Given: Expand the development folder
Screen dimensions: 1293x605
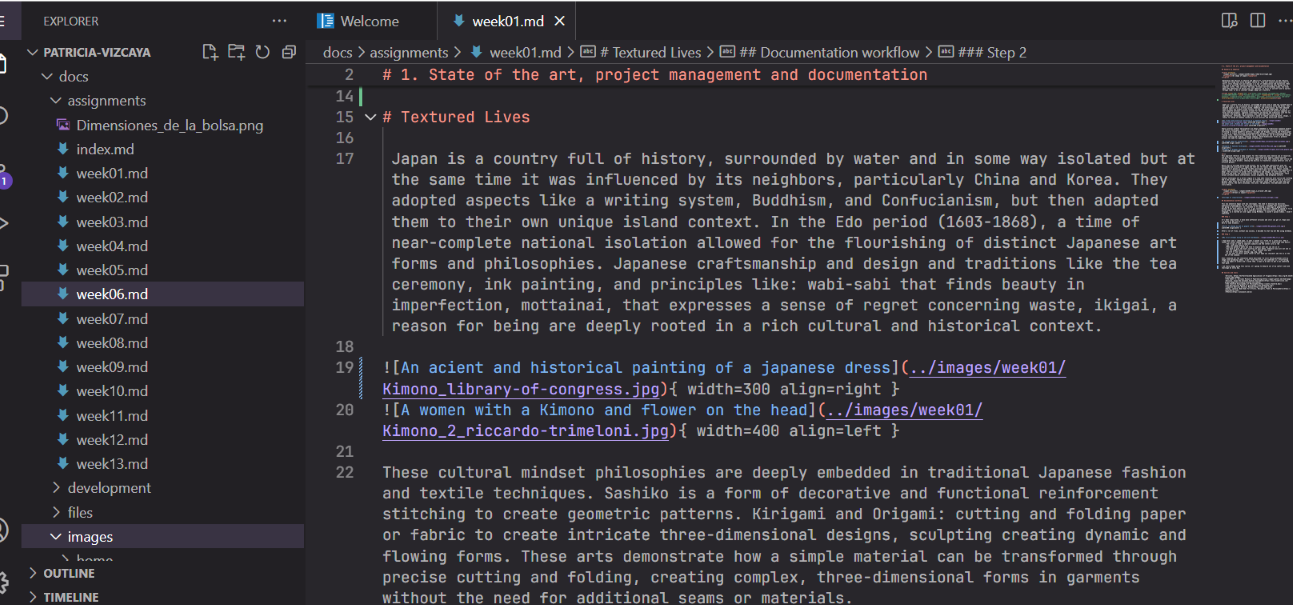Looking at the screenshot, I should coord(56,488).
